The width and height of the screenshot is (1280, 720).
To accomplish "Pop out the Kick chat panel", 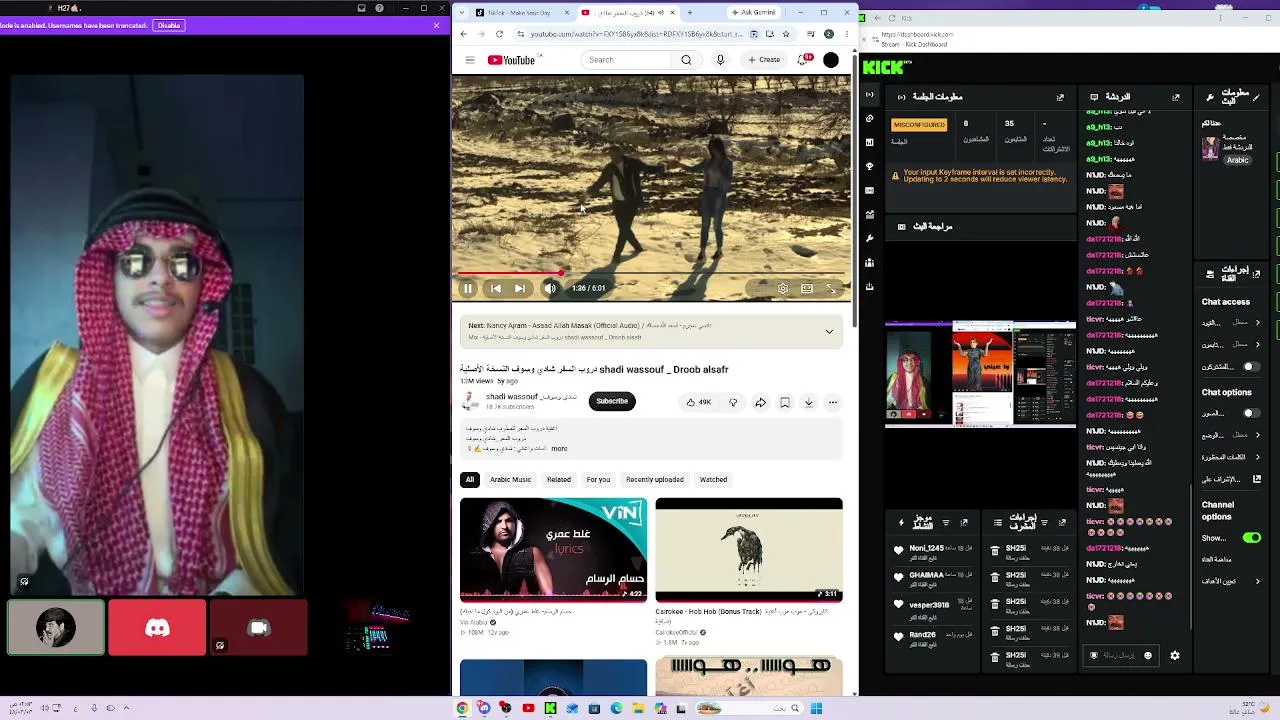I will (x=1175, y=97).
